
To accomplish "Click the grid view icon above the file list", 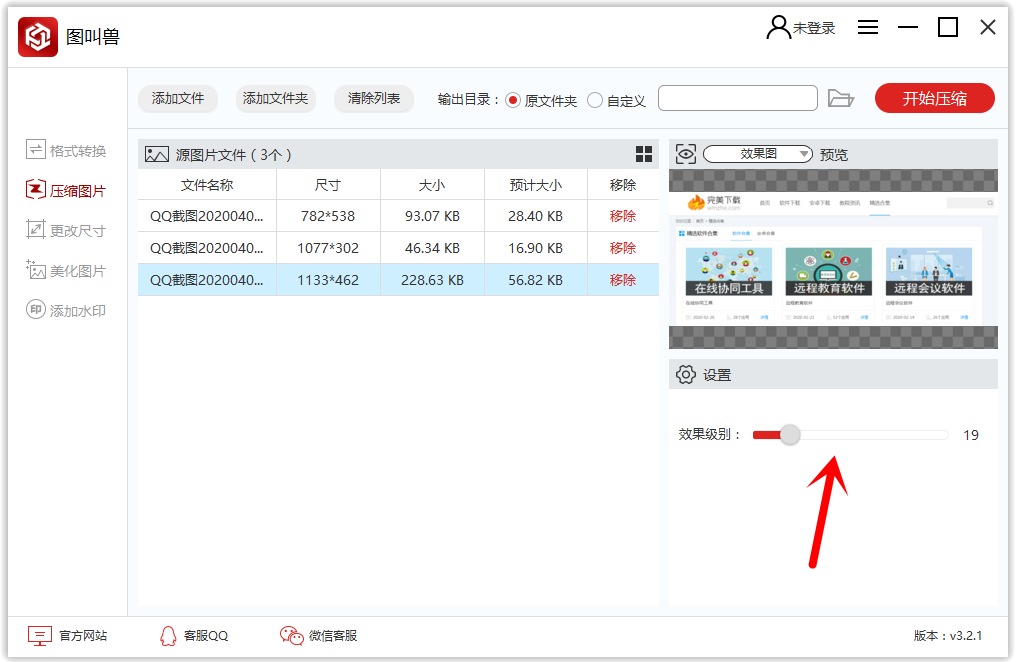I will click(645, 154).
